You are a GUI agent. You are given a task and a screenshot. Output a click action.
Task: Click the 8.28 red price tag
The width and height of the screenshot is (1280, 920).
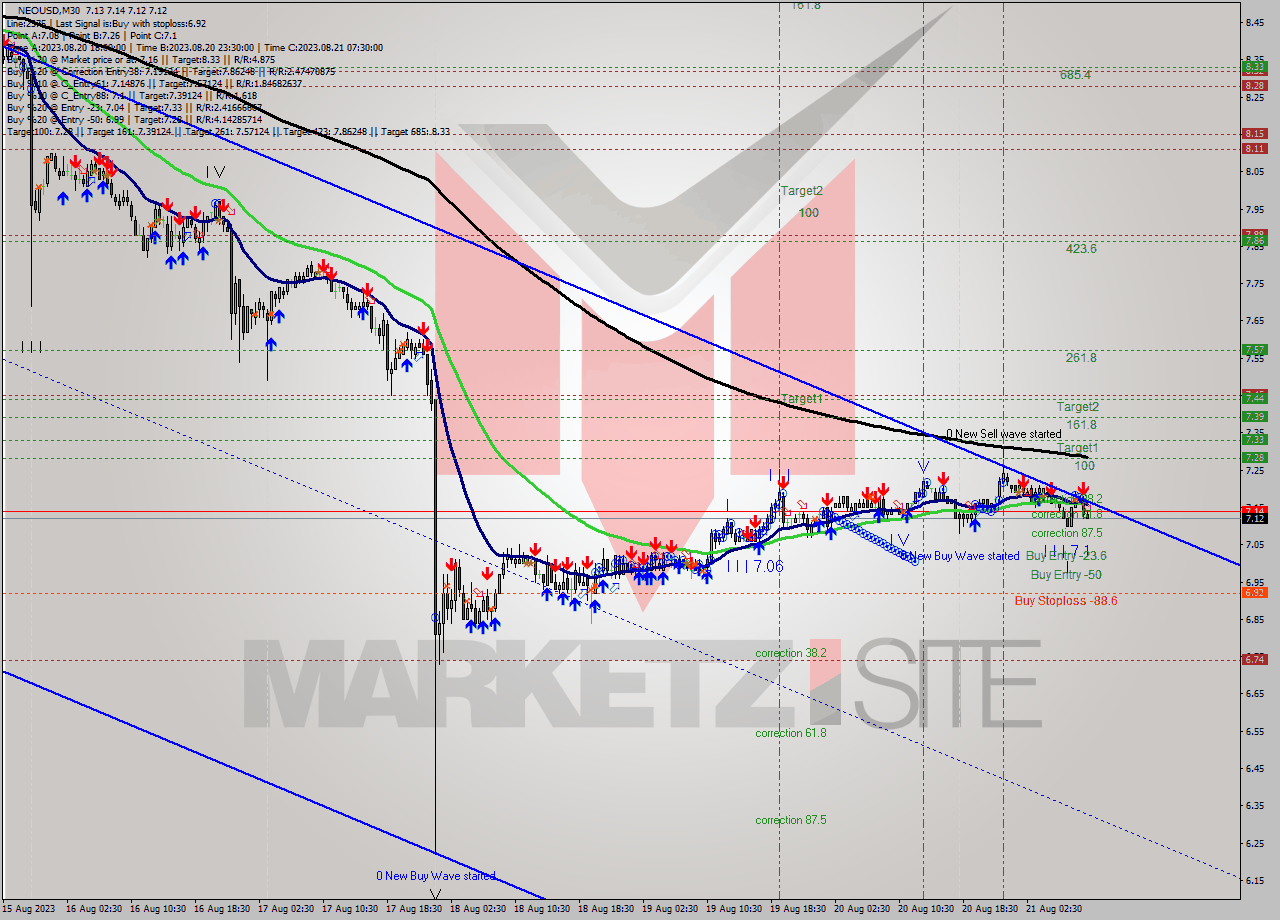1254,85
